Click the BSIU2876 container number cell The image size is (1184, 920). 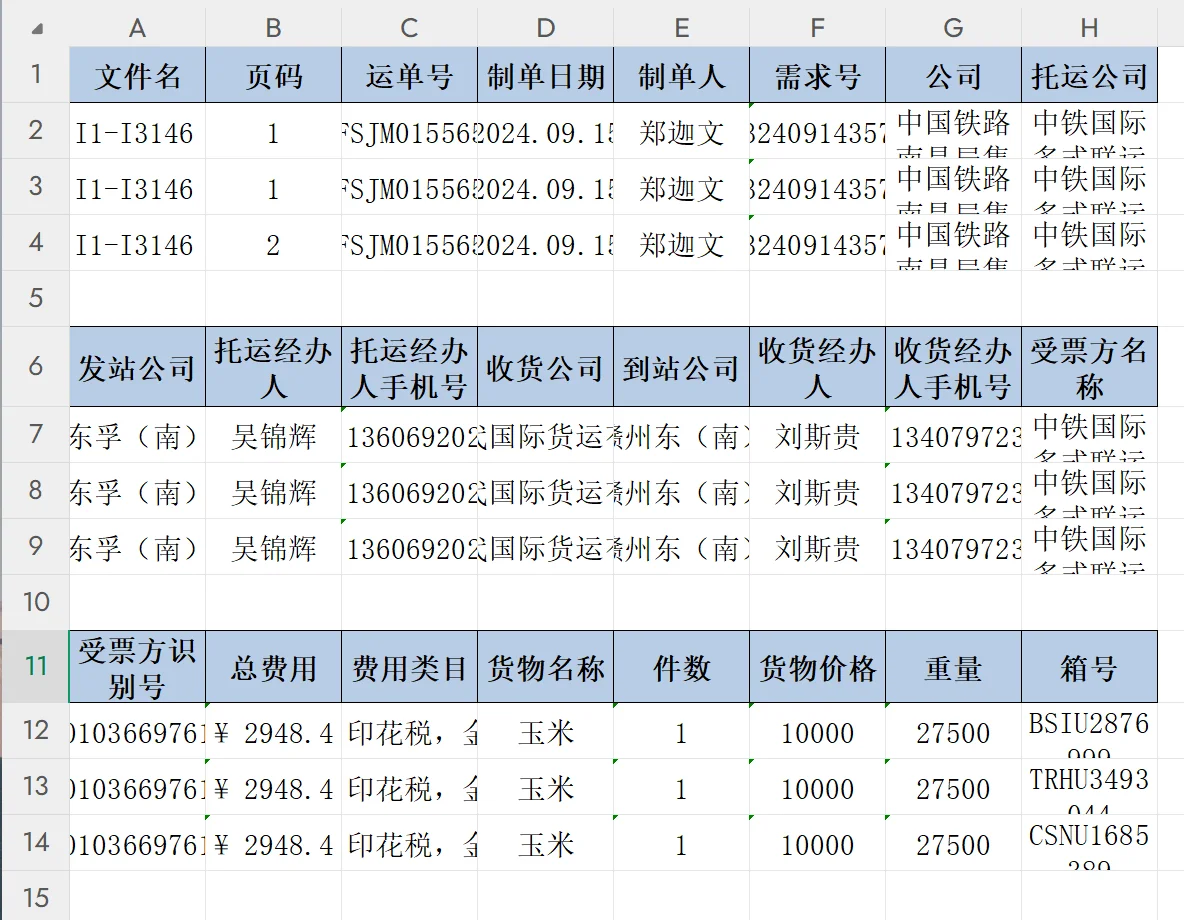1089,732
